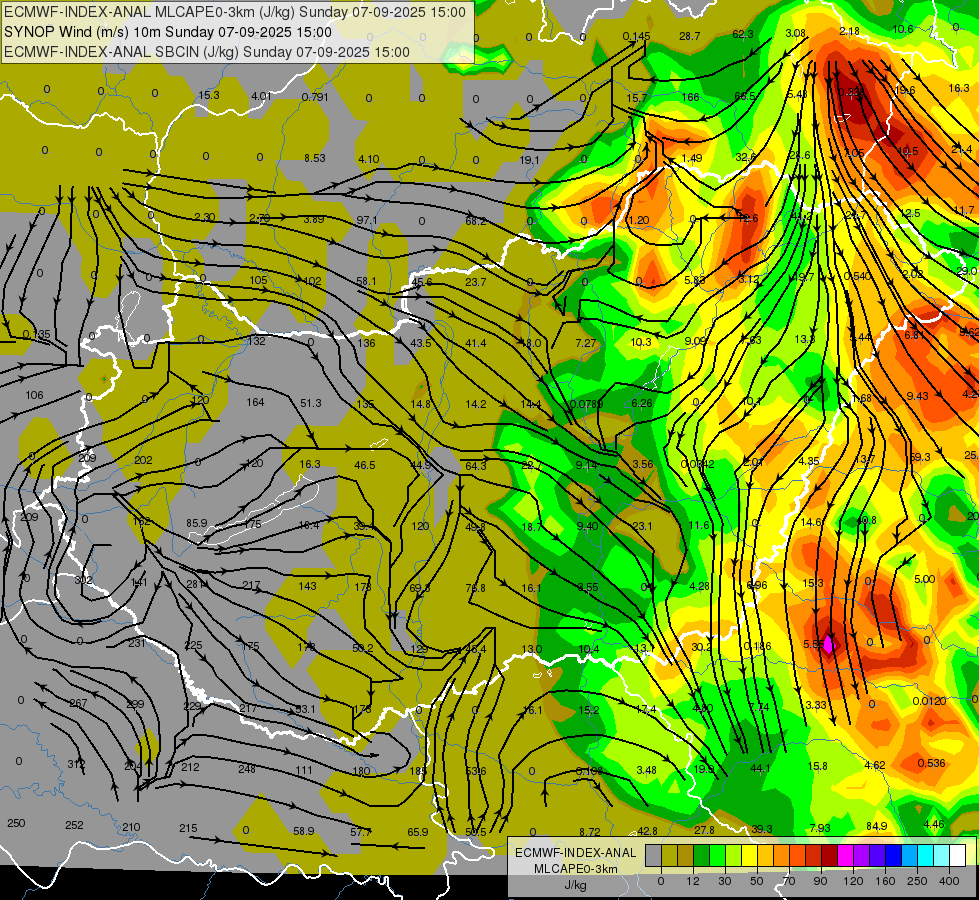Click the map value 252
Viewport: 979px width, 900px height.
(x=74, y=824)
